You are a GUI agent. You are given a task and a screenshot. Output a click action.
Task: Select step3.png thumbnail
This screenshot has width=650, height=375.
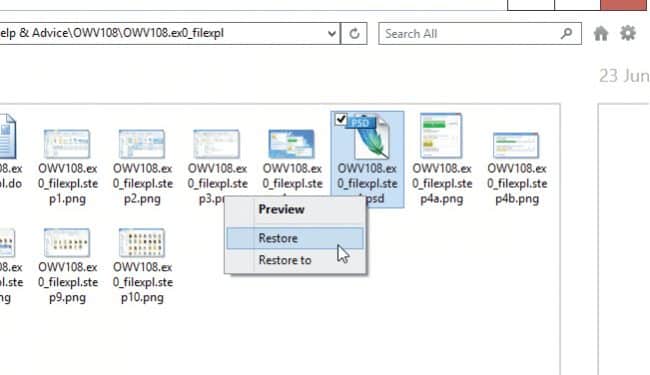pyautogui.click(x=216, y=144)
